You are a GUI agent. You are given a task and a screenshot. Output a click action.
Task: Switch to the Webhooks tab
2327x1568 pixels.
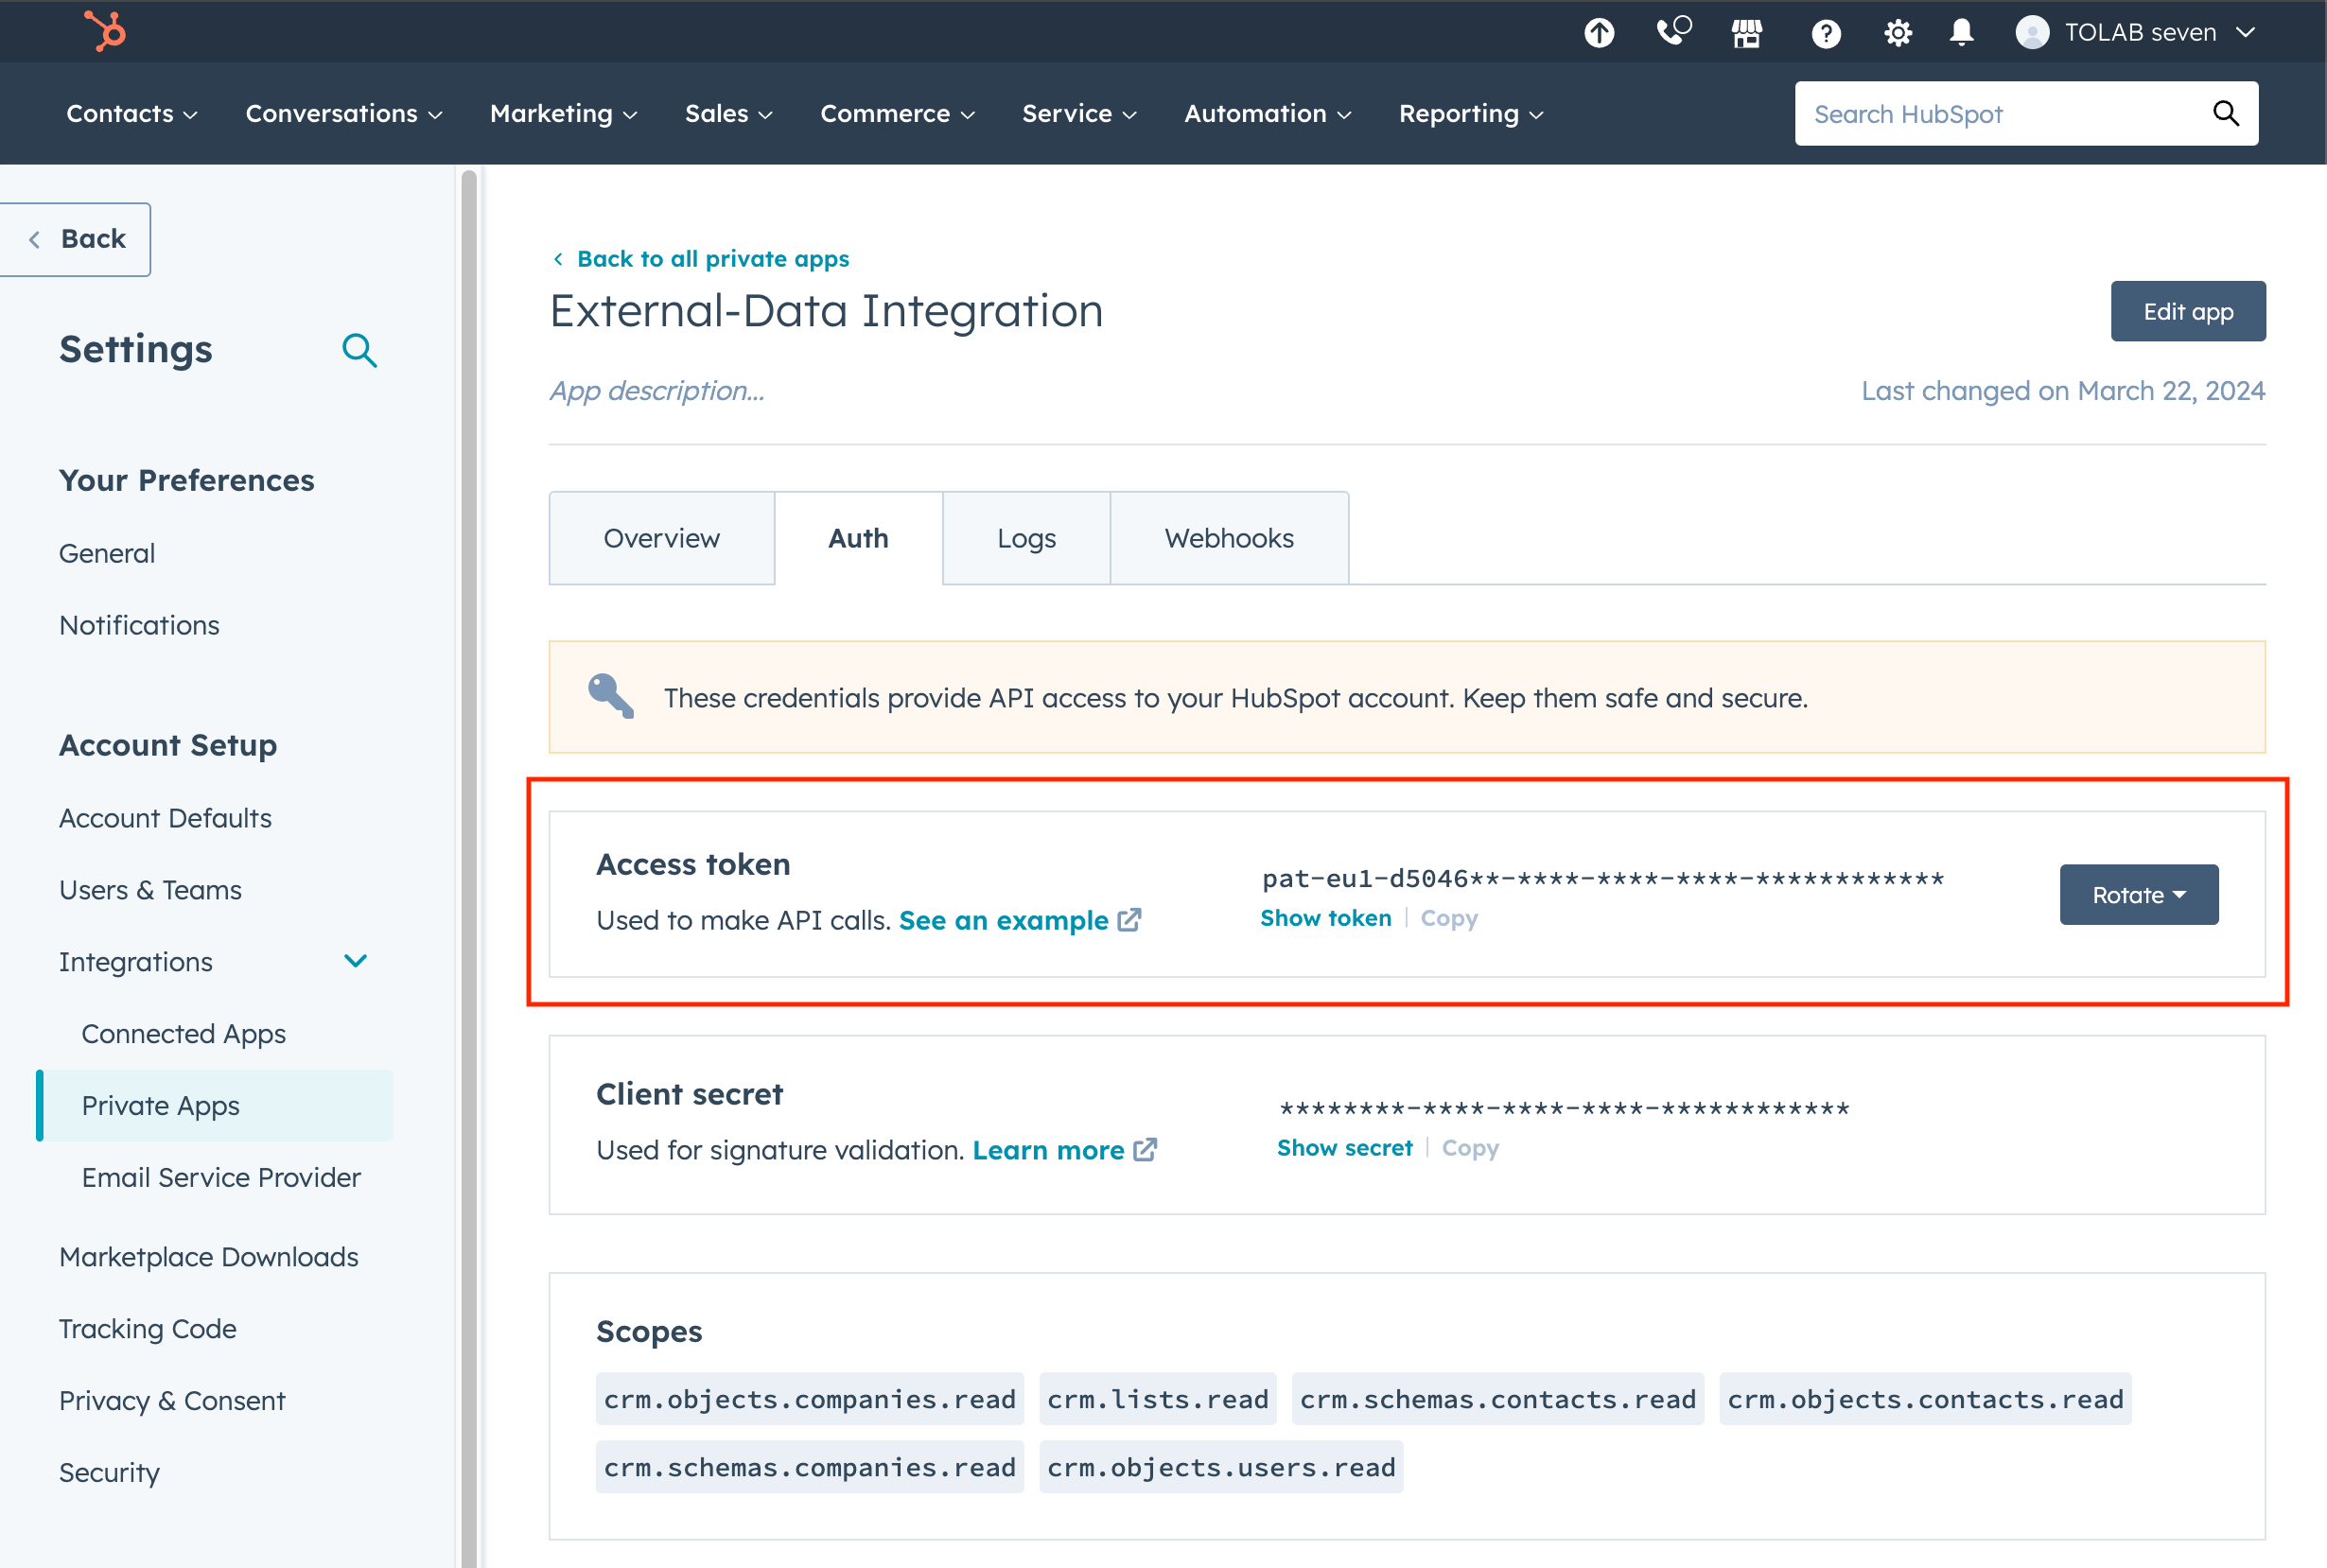[x=1230, y=537]
